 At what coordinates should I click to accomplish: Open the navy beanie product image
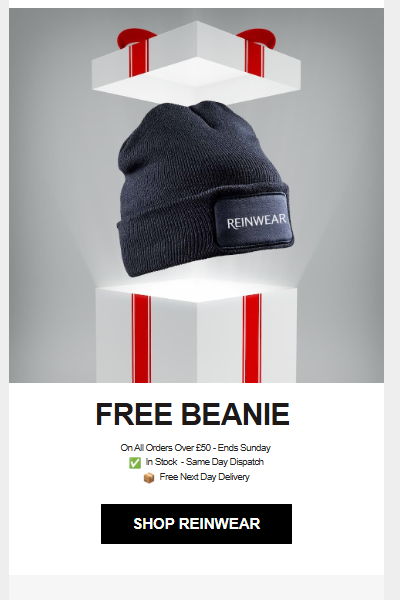pyautogui.click(x=205, y=188)
